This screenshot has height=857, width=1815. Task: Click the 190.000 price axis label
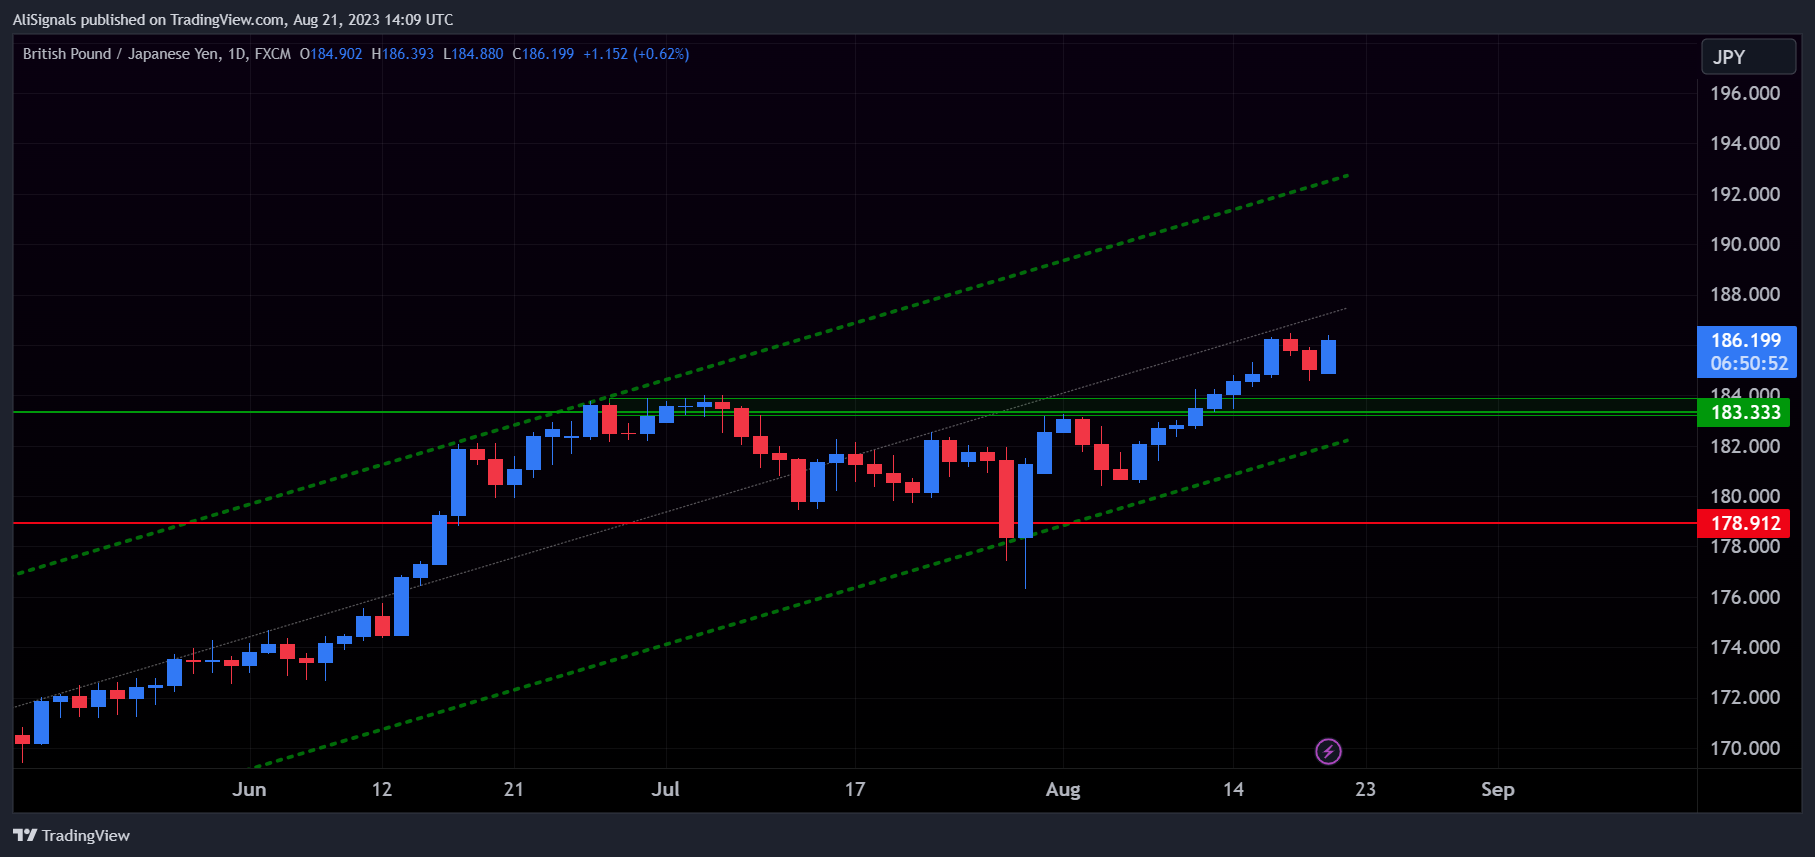pos(1745,244)
